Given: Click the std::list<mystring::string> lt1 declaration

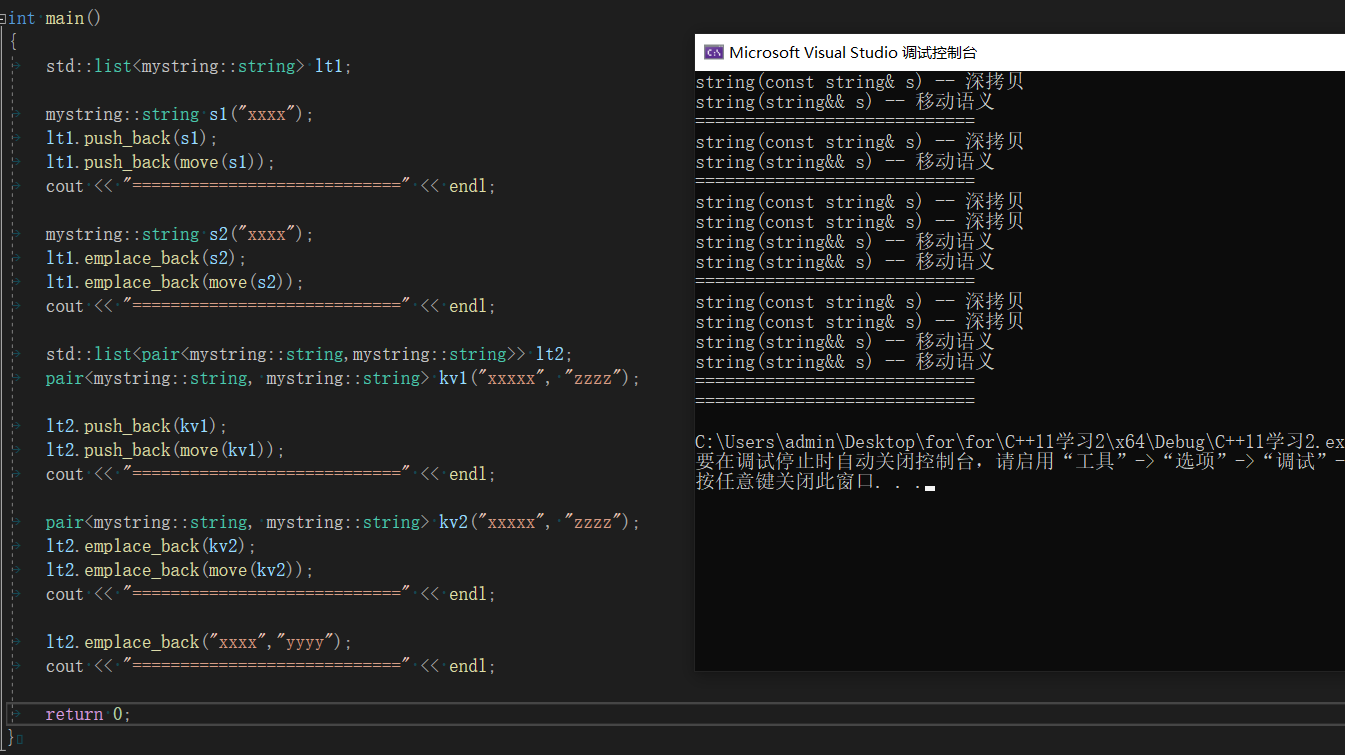Looking at the screenshot, I should point(199,66).
